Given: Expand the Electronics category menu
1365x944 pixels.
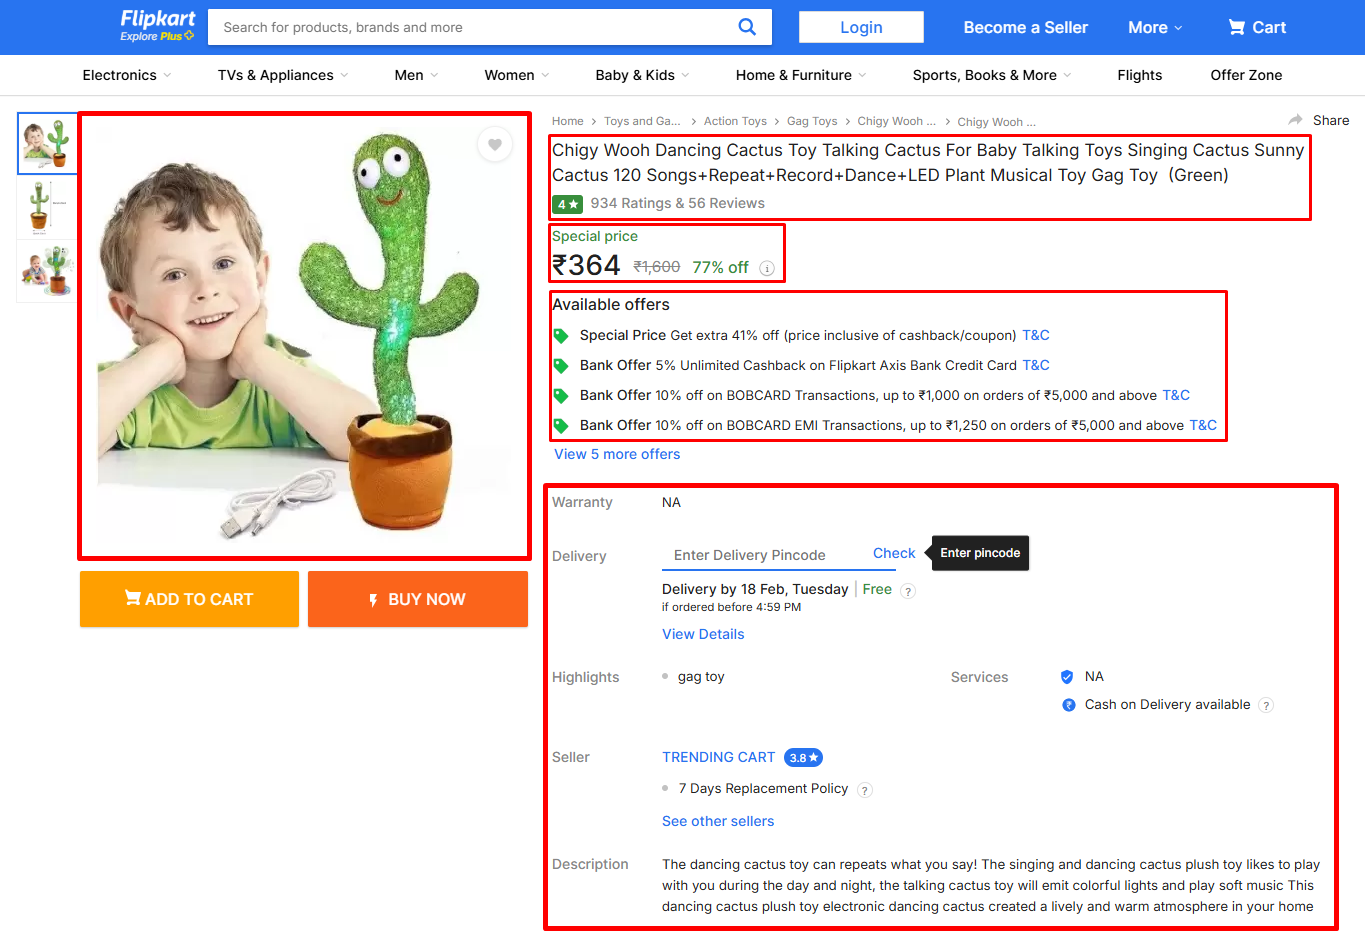Looking at the screenshot, I should (x=127, y=75).
